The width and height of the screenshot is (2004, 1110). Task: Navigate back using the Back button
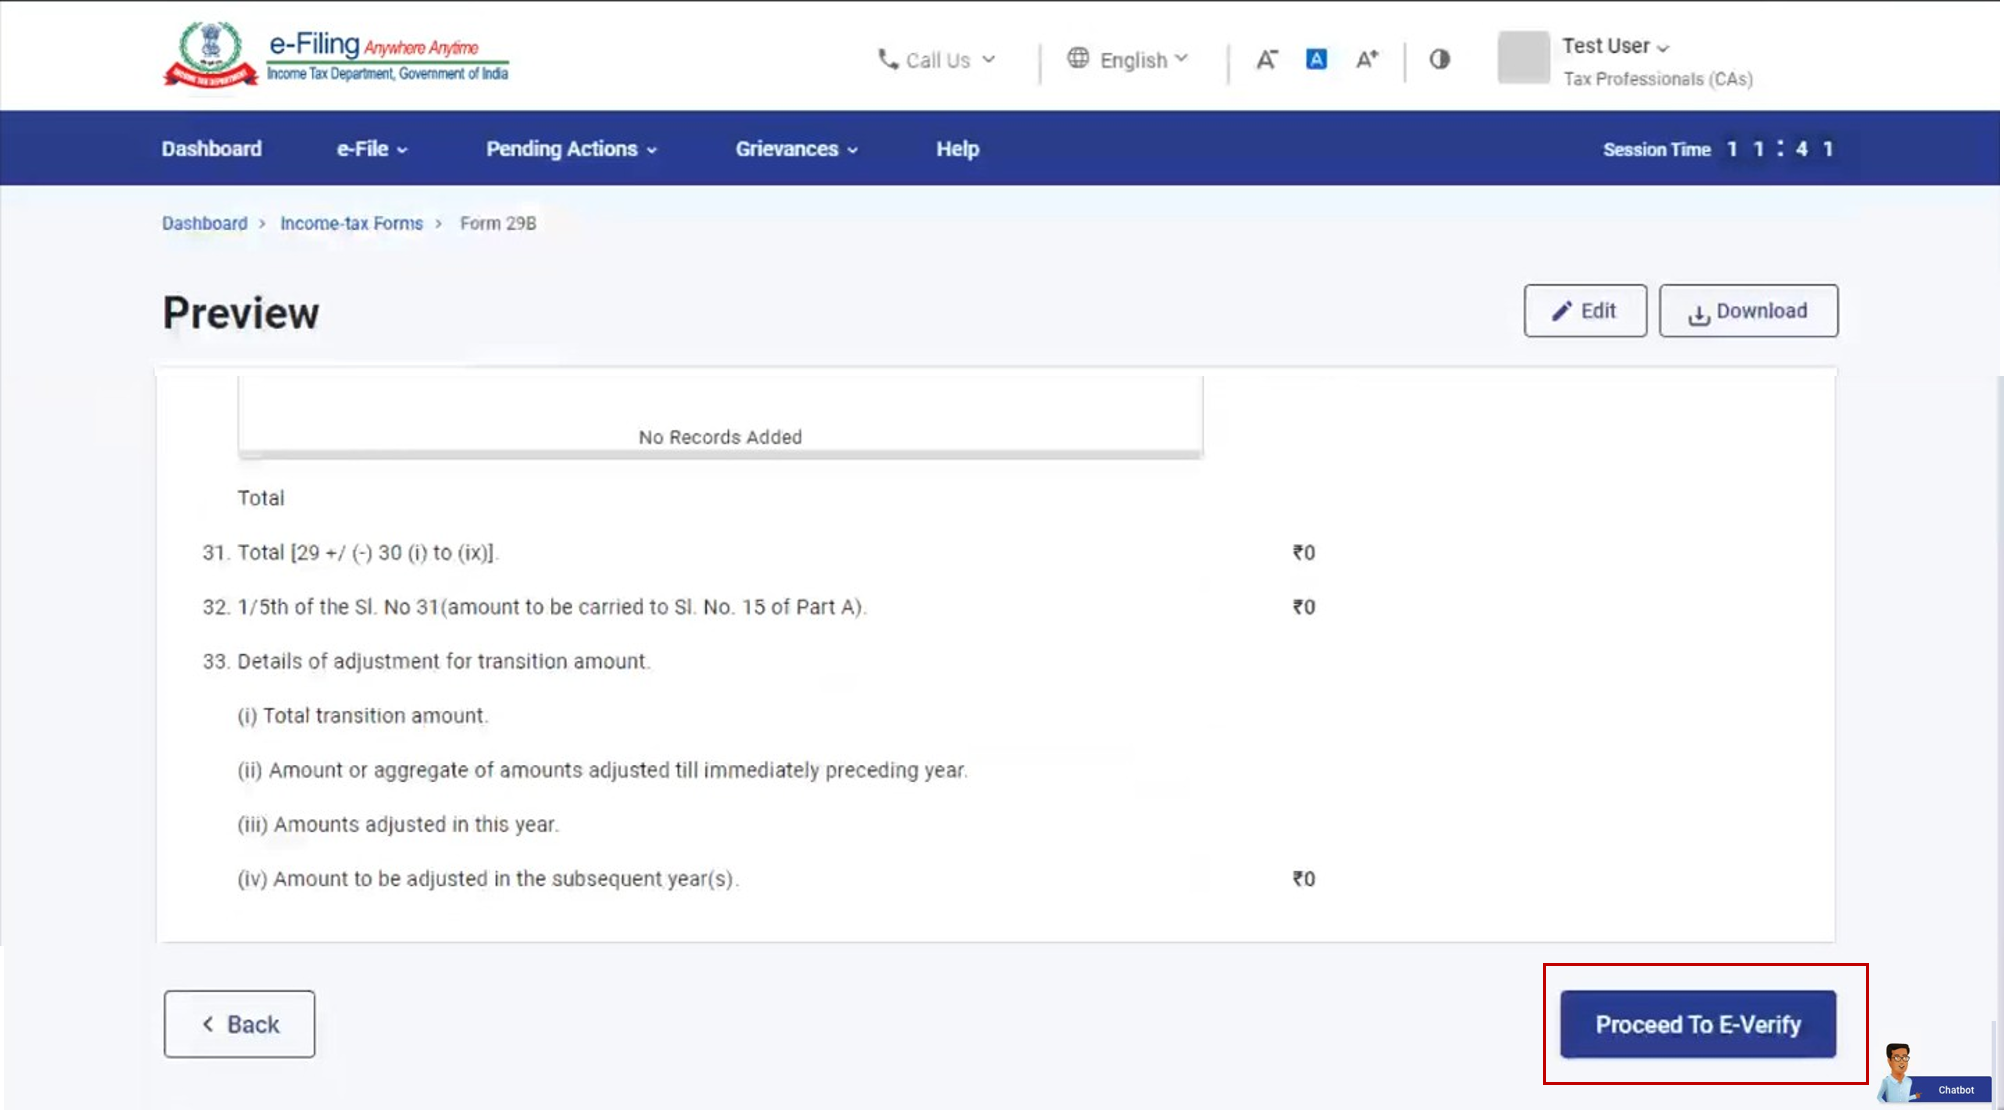coord(239,1023)
